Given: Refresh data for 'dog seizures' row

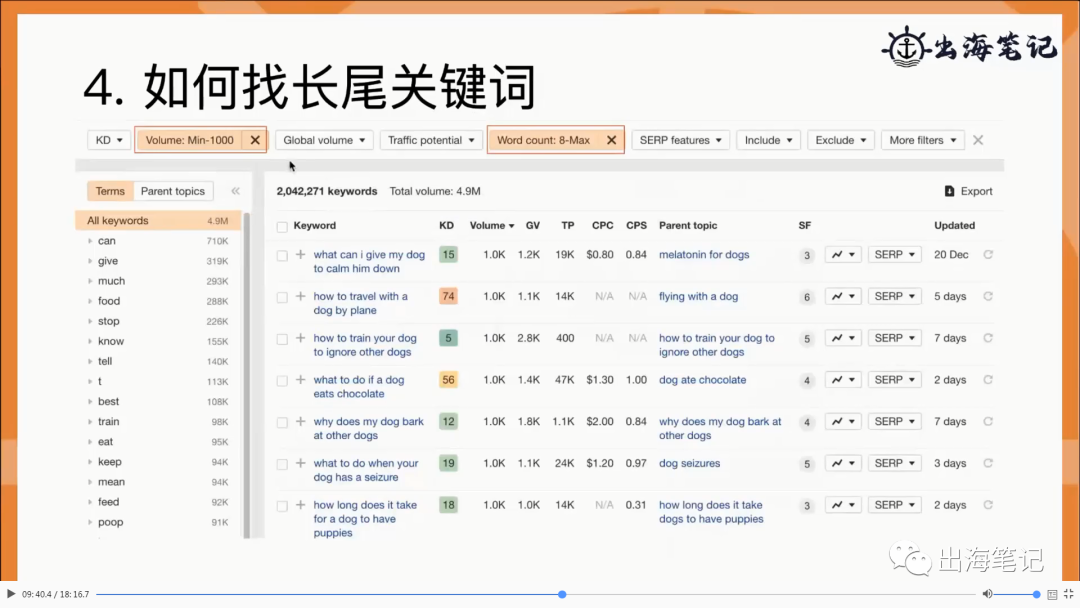Looking at the screenshot, I should [x=988, y=463].
